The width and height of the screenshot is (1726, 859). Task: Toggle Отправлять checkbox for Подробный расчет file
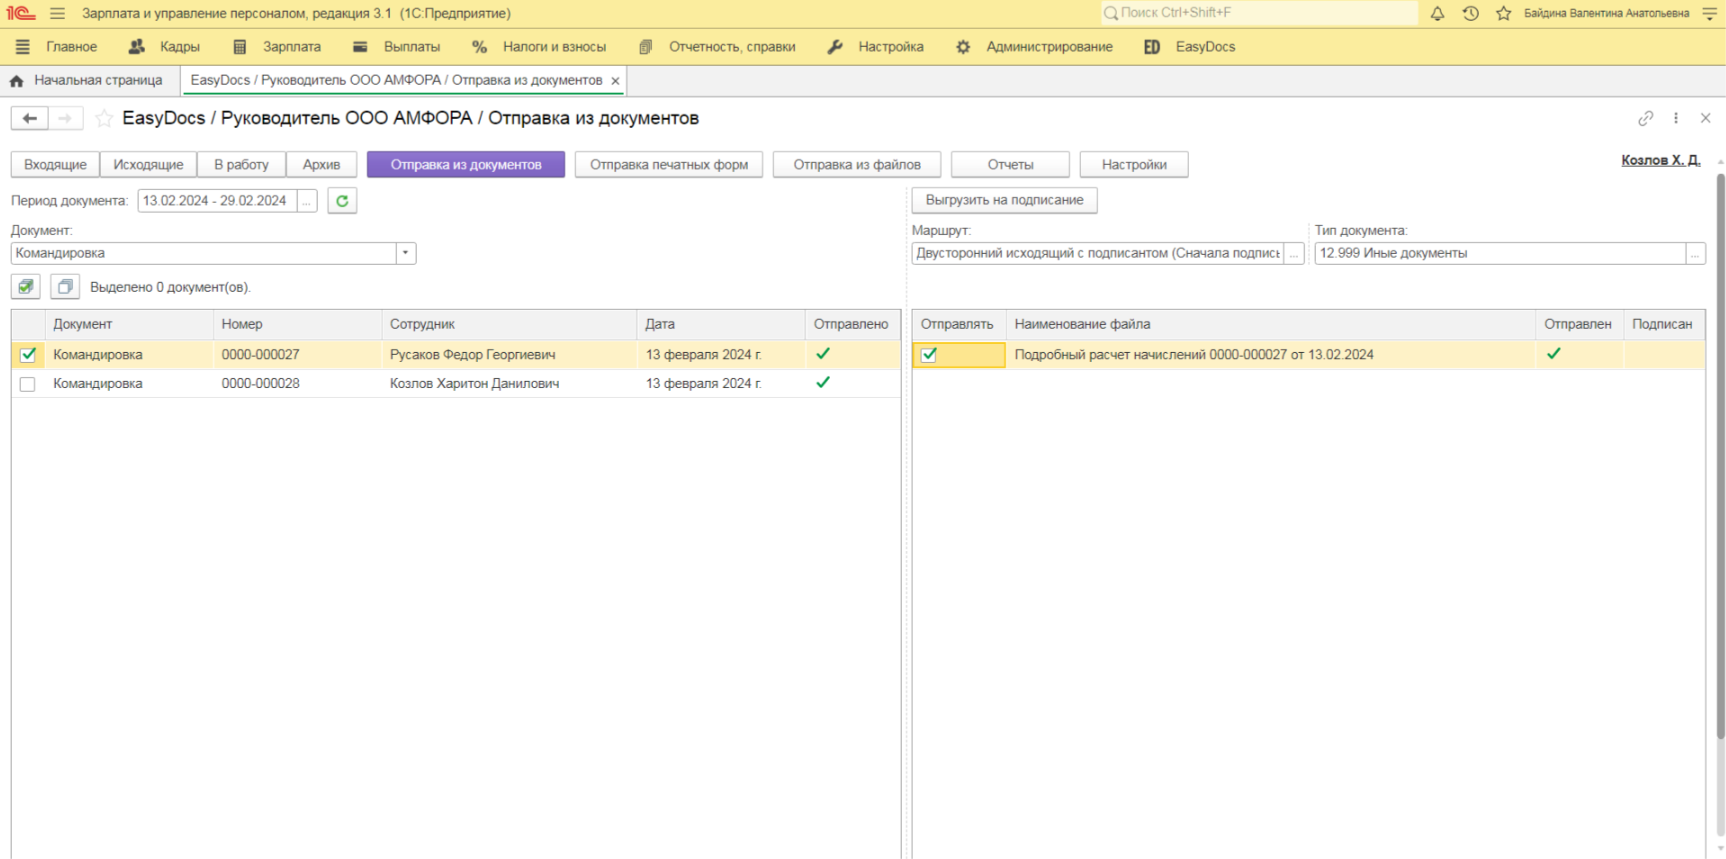click(x=929, y=355)
